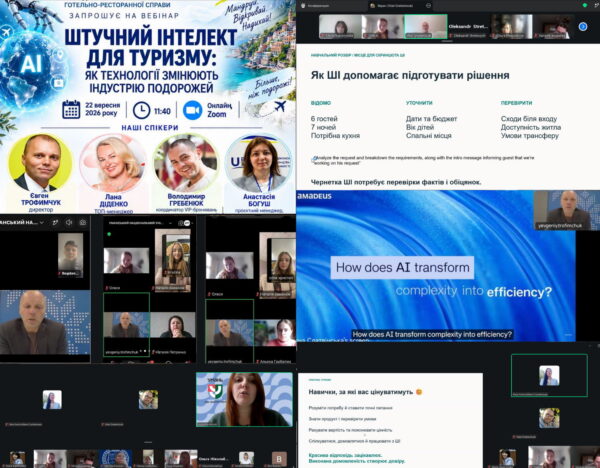The height and width of the screenshot is (468, 600).
Task: Click the green encryption shield indicator
Action: (584, 5)
